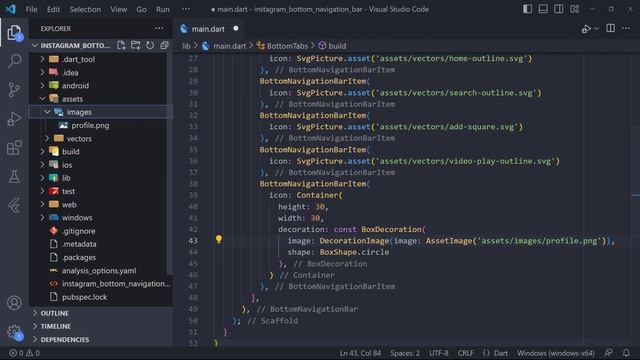Change line ending via CRLF
Screen dimensions: 640x360
coord(466,353)
